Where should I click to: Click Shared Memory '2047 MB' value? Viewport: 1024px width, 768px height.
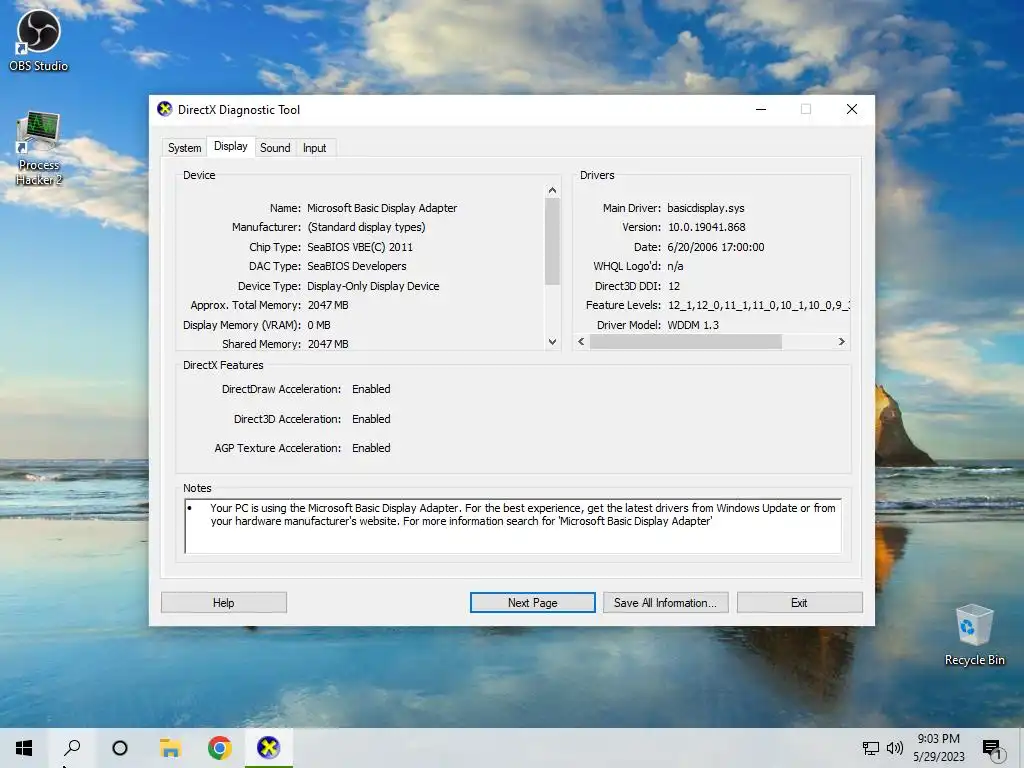click(x=328, y=344)
